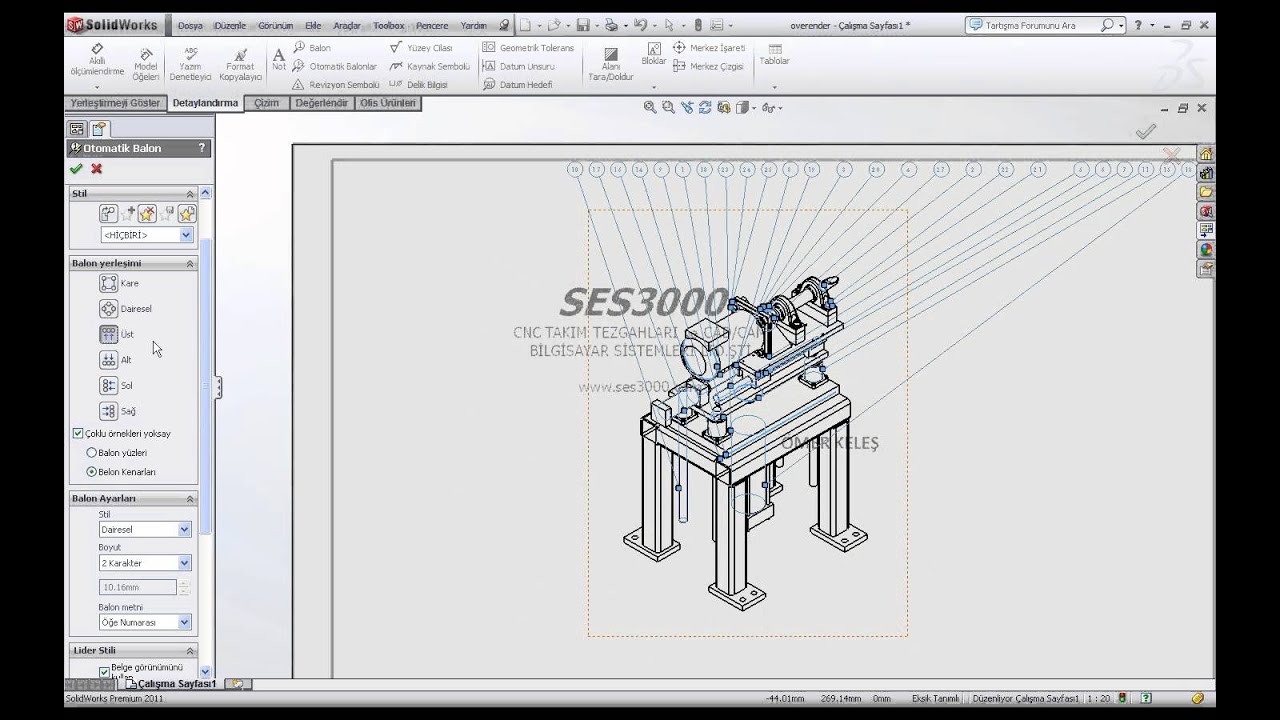Collapse Lider Stili section

189,651
